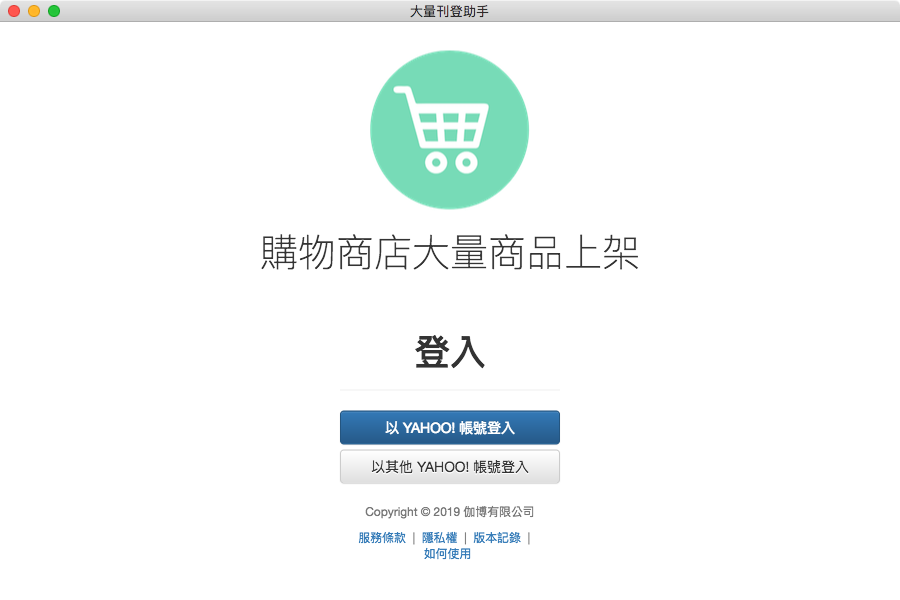Screen dimensions: 900x600
Task: Click the 購物商店大量商品上架 heading
Action: [449, 252]
